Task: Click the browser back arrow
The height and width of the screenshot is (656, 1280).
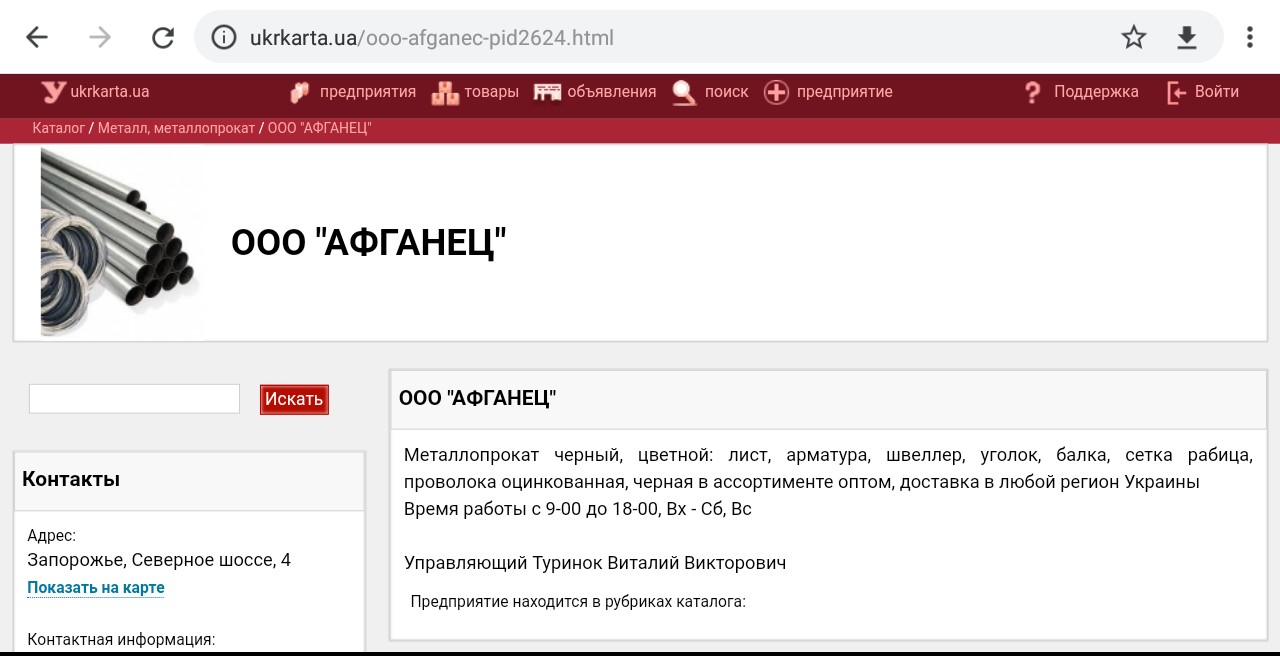Action: [x=37, y=38]
